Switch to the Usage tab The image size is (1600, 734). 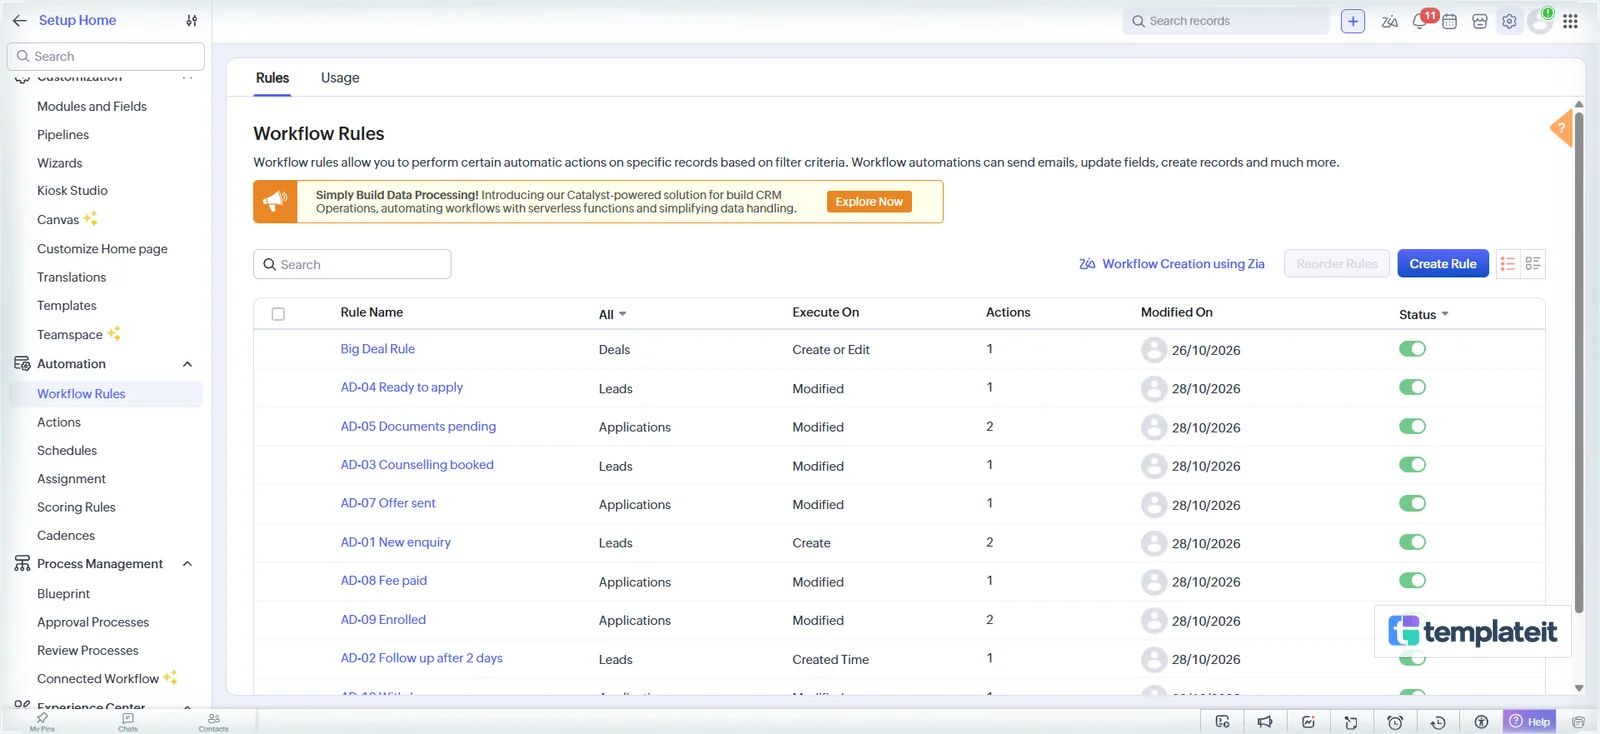coord(340,78)
